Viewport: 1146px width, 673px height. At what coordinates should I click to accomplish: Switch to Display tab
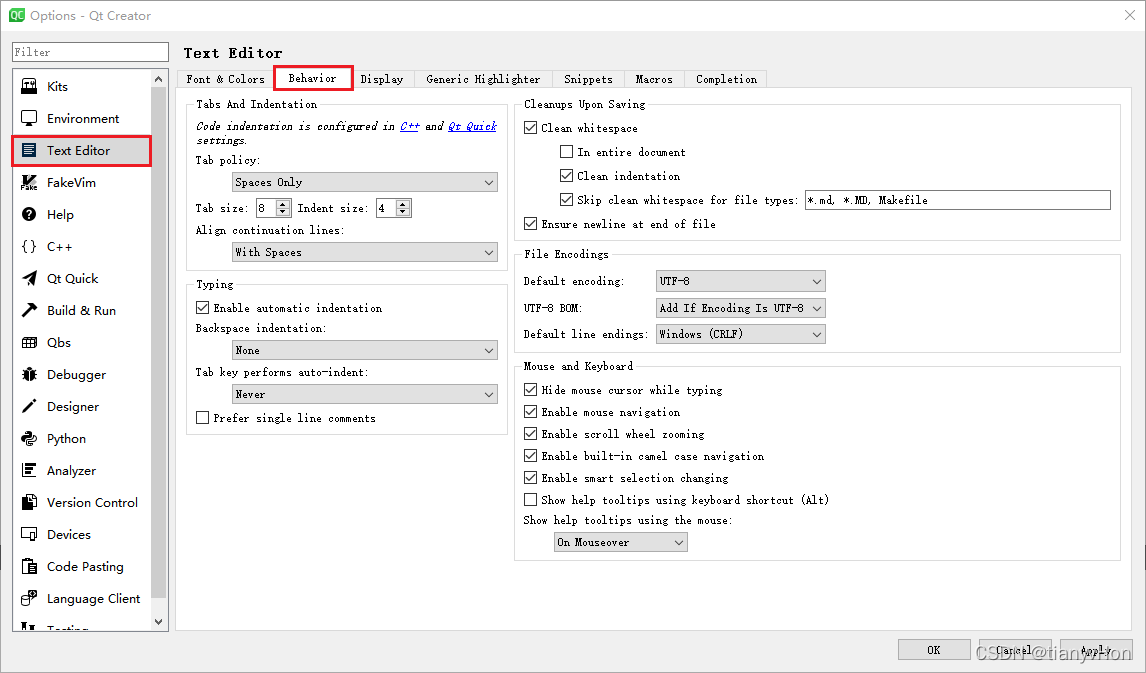coord(382,79)
